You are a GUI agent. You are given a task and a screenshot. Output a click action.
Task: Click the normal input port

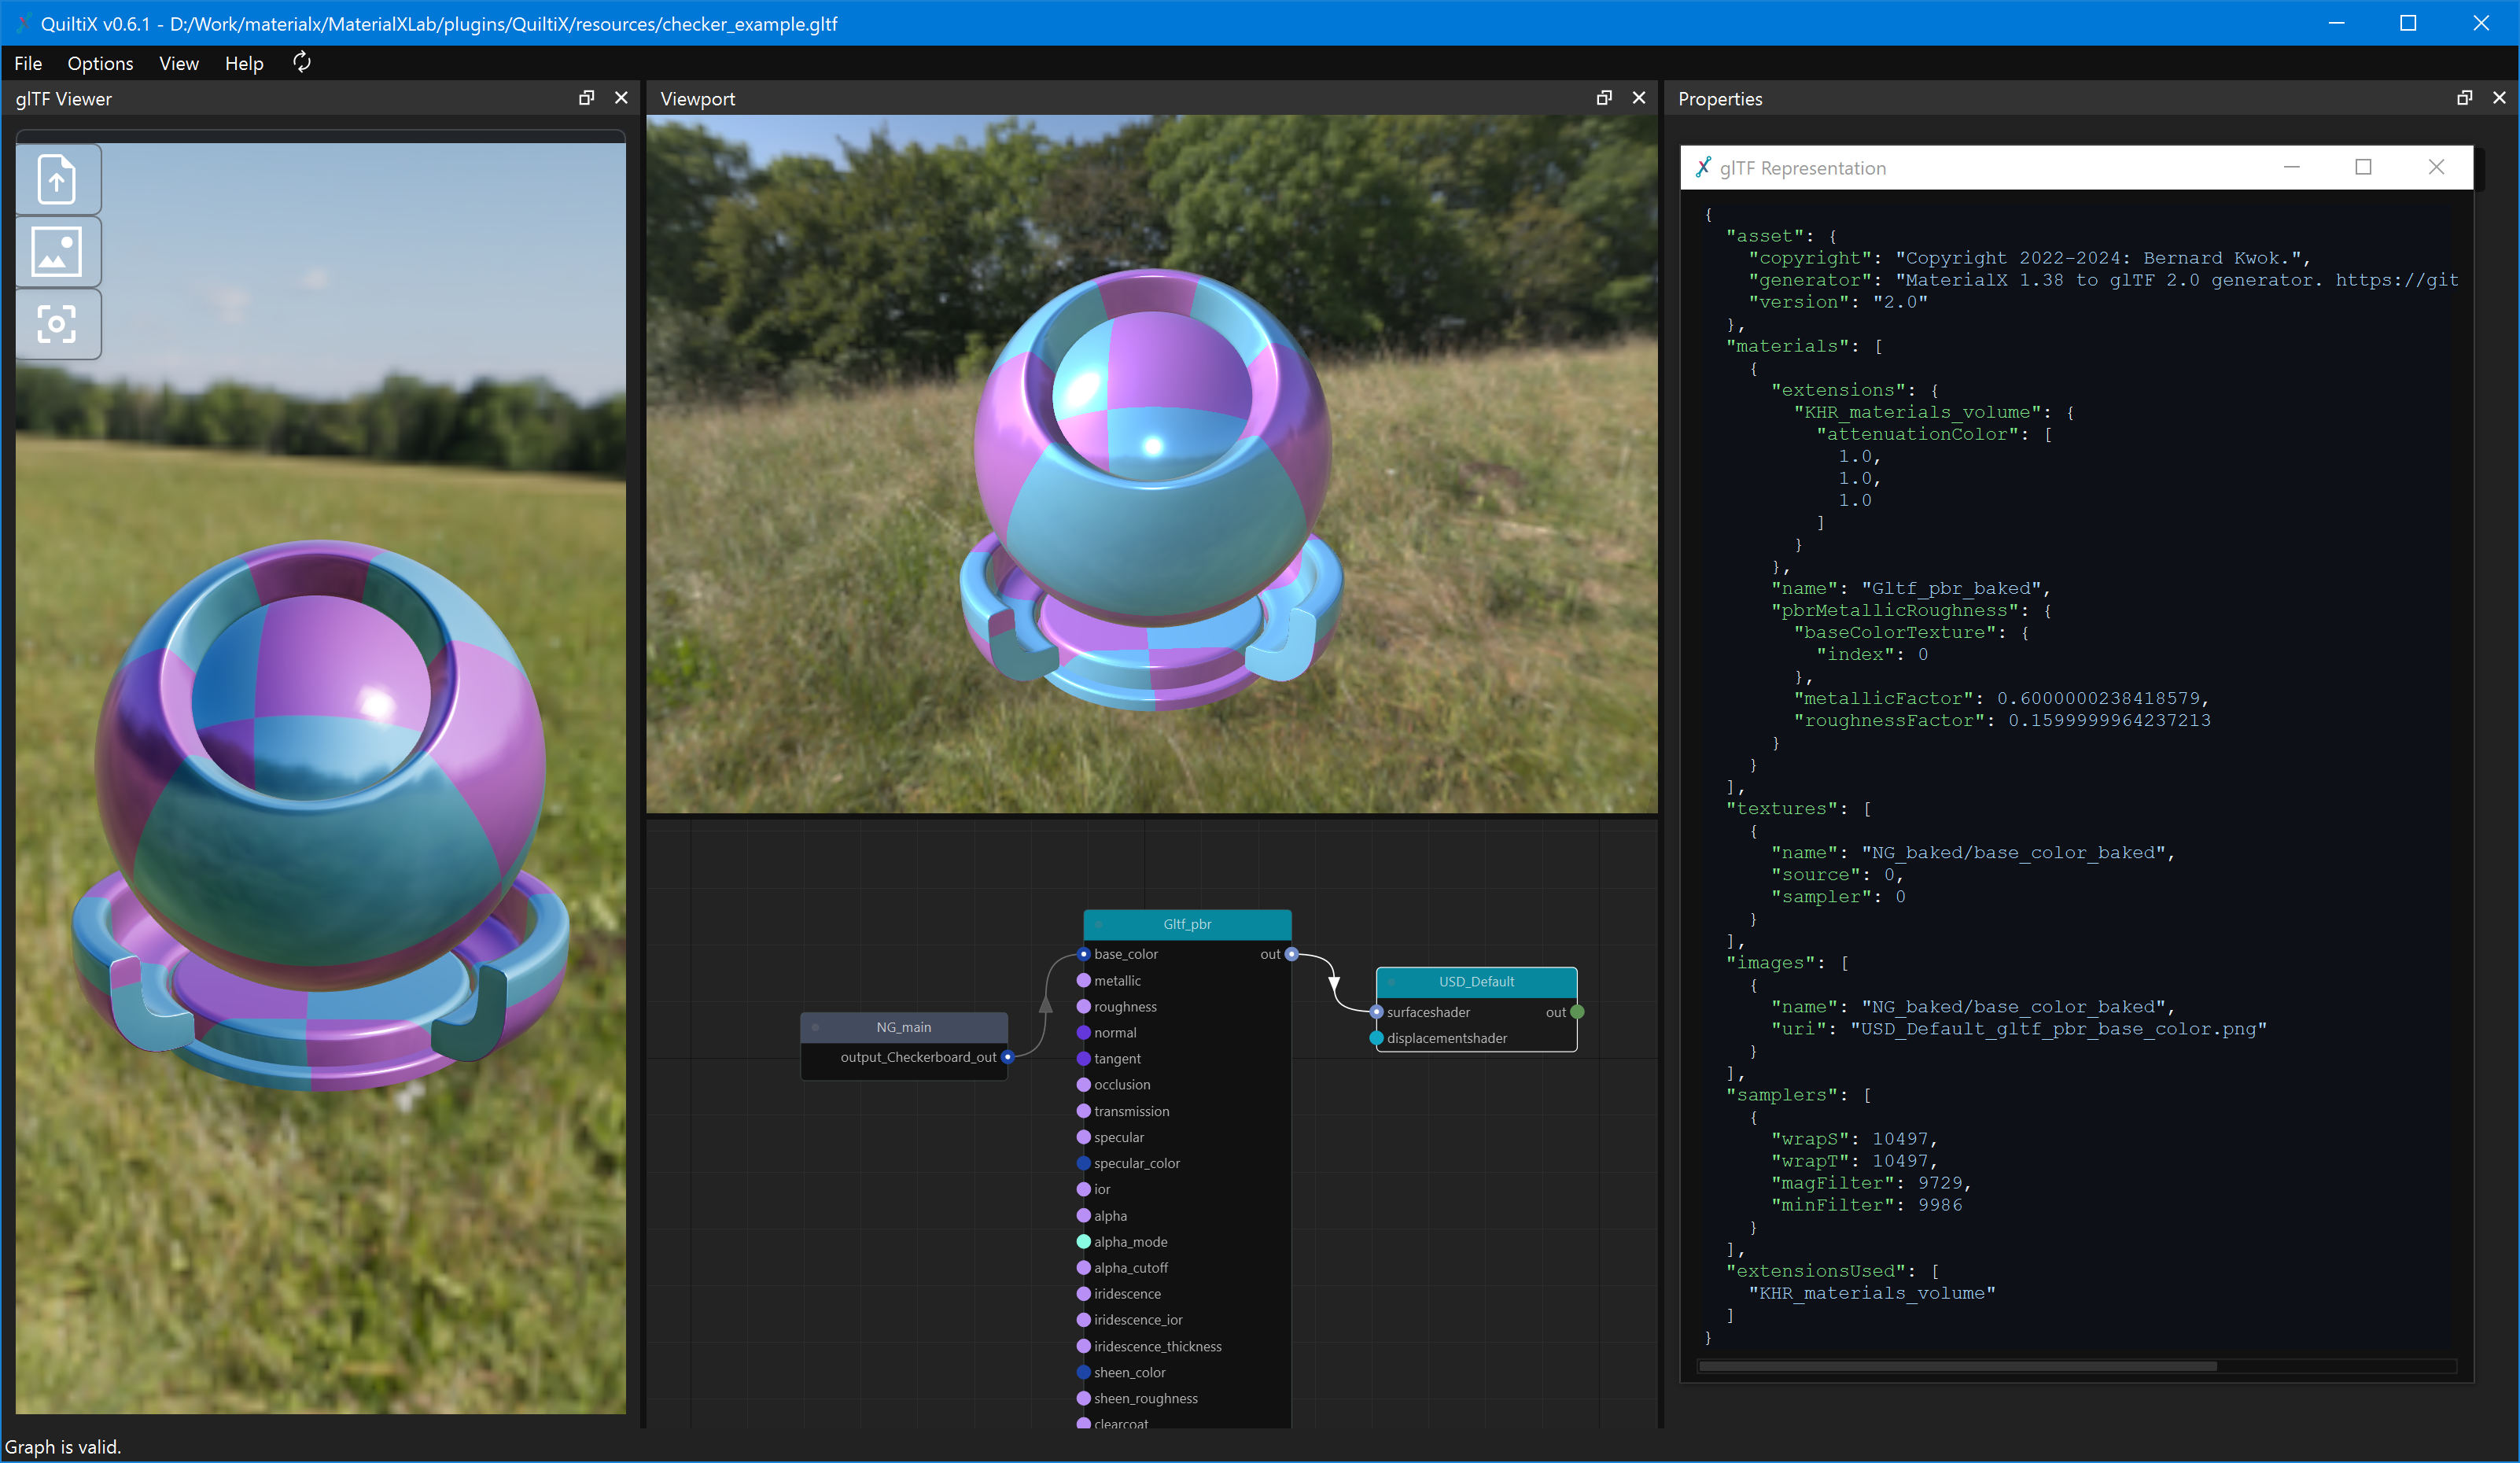[1083, 1033]
